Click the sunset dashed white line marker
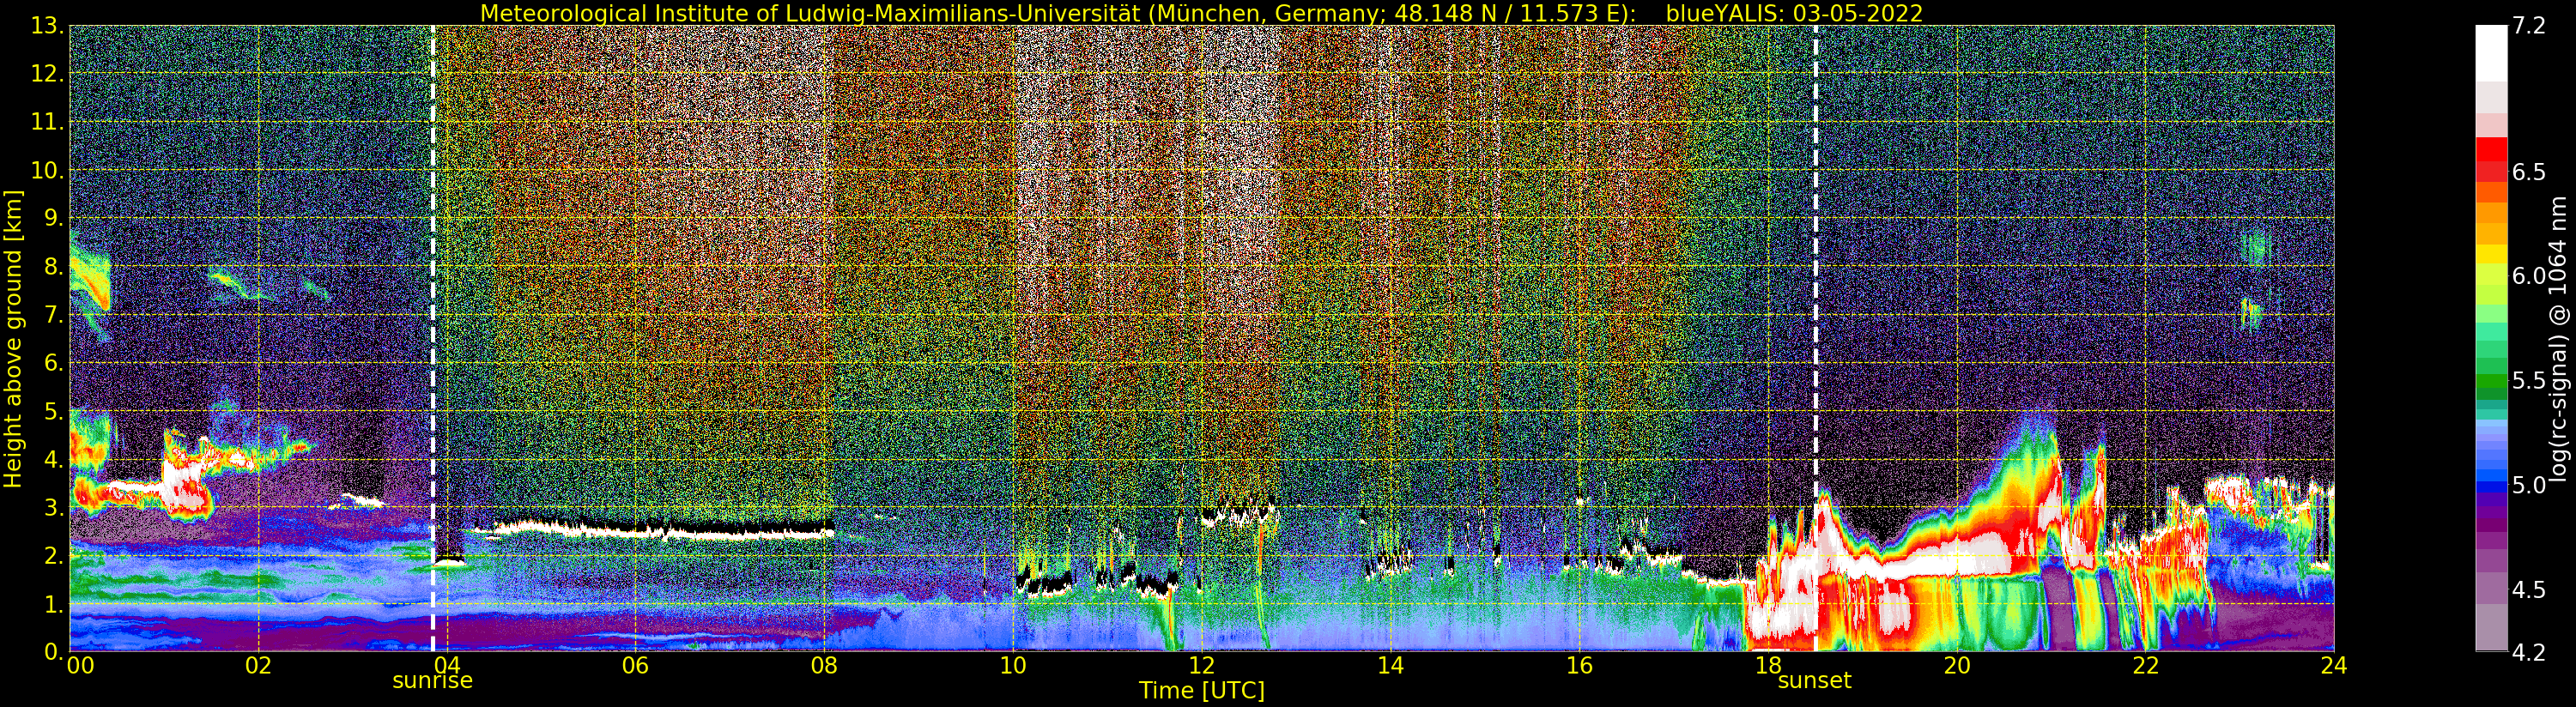2576x707 pixels. [x=1815, y=338]
